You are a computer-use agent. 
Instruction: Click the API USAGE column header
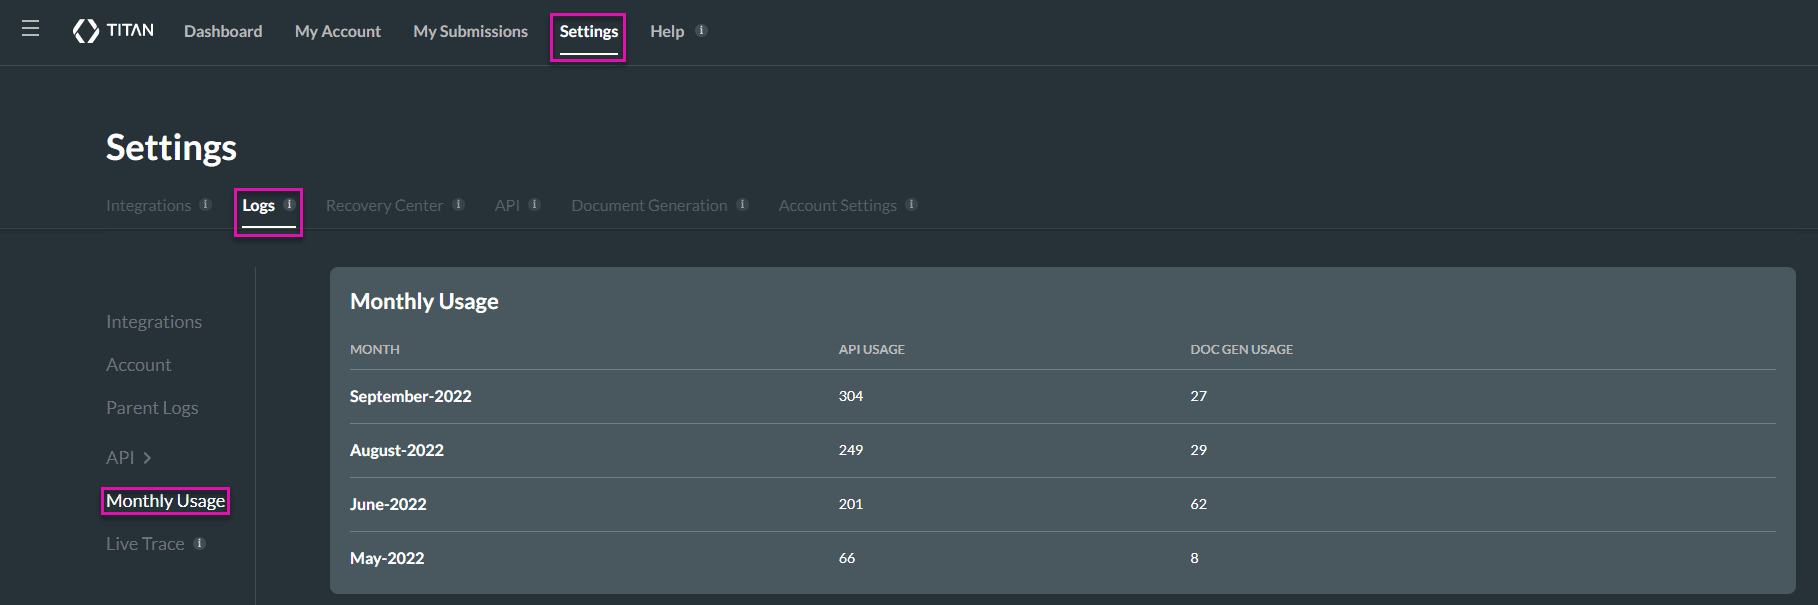click(x=872, y=349)
